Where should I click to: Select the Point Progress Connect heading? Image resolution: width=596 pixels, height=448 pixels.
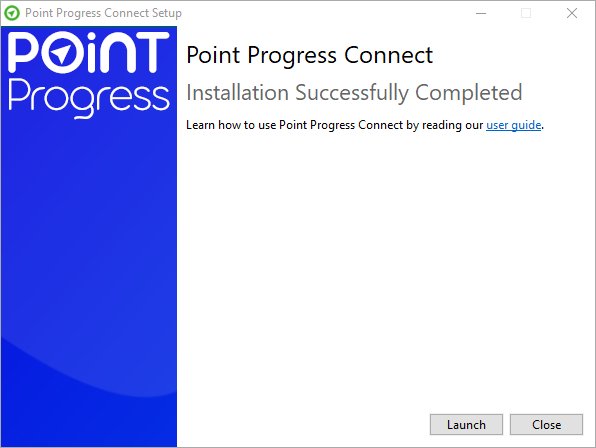point(309,56)
